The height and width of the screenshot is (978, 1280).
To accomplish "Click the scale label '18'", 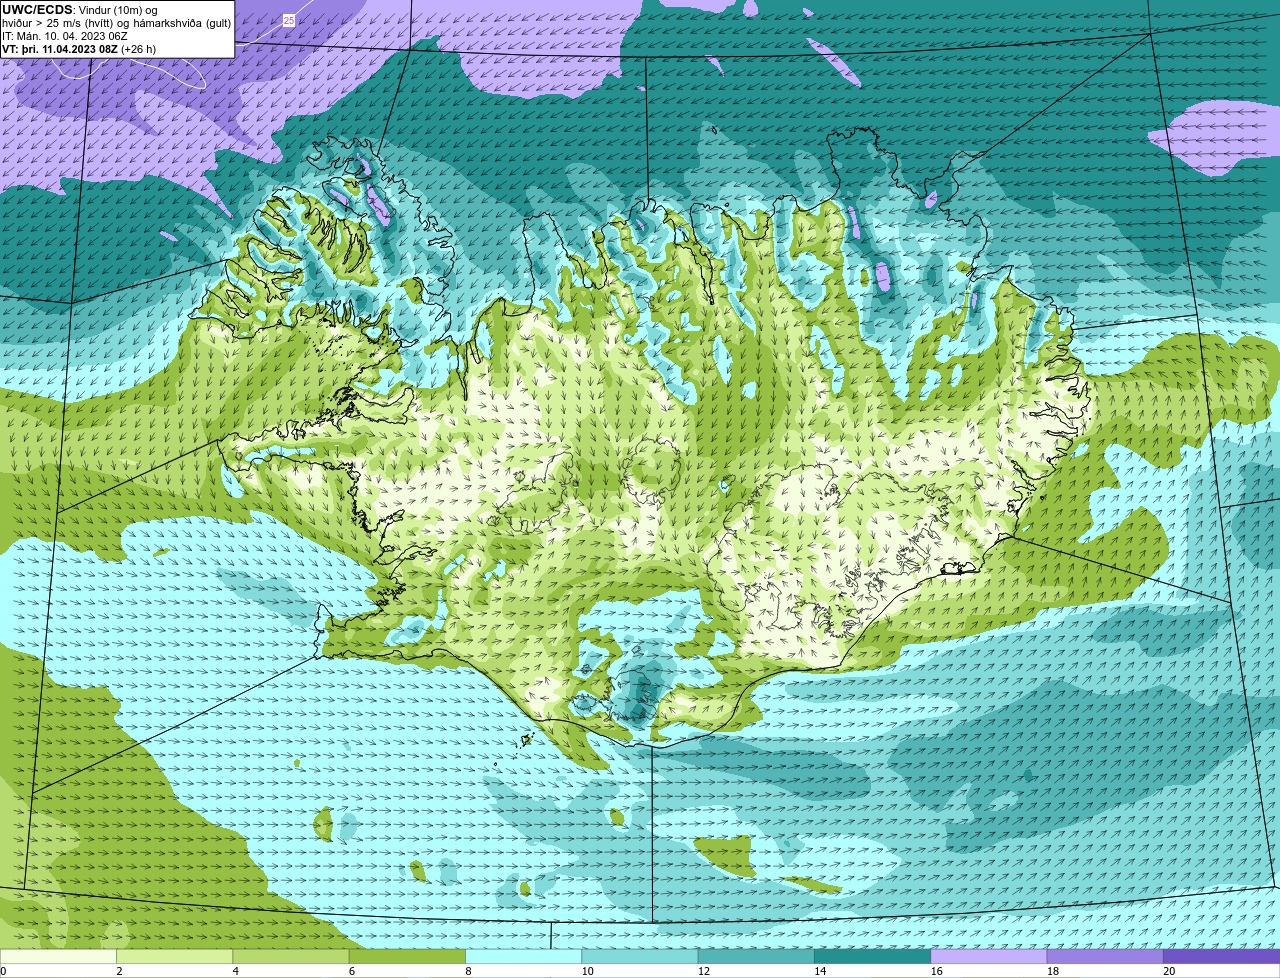I will (1053, 971).
